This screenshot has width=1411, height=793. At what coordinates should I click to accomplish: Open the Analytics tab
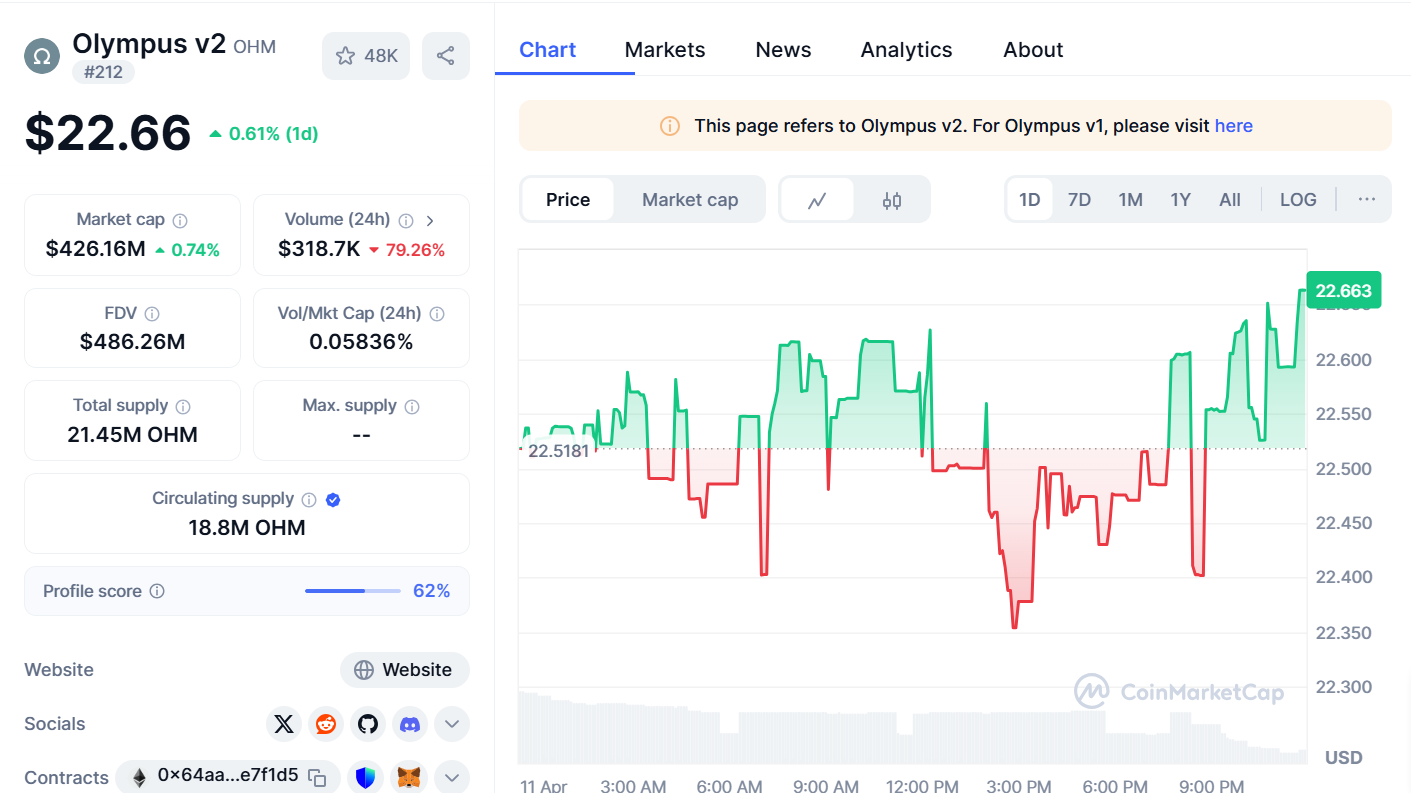click(906, 49)
